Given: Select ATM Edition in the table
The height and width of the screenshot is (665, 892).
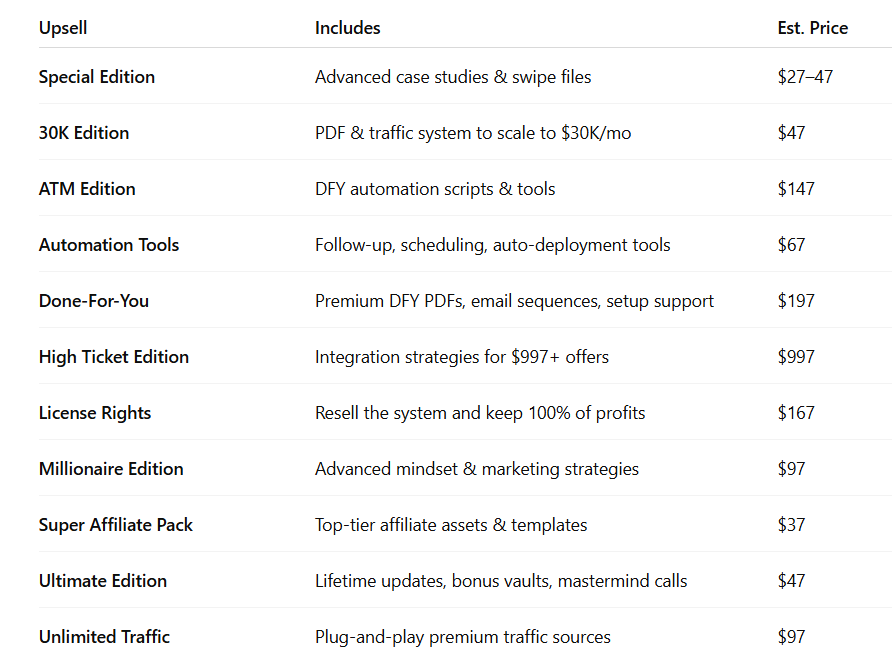Looking at the screenshot, I should [x=87, y=189].
